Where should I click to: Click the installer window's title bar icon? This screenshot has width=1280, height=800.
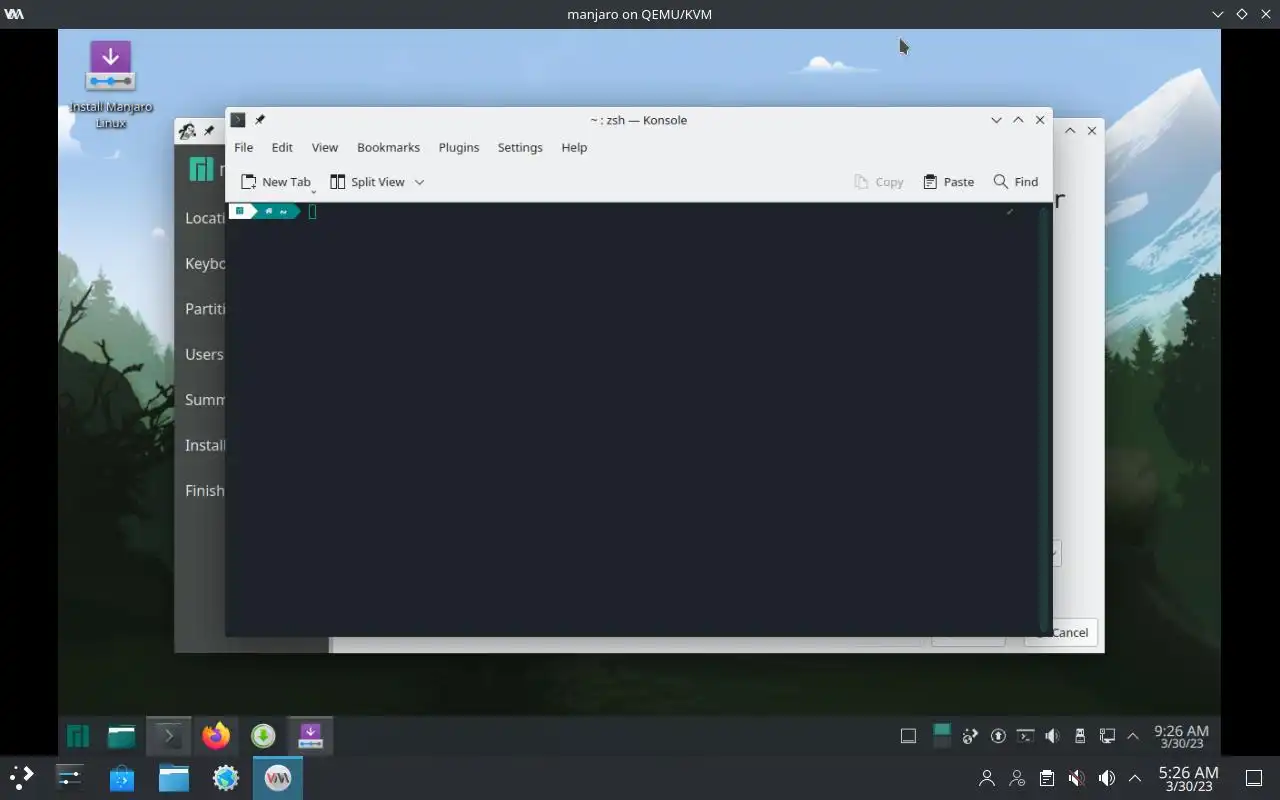(x=187, y=131)
